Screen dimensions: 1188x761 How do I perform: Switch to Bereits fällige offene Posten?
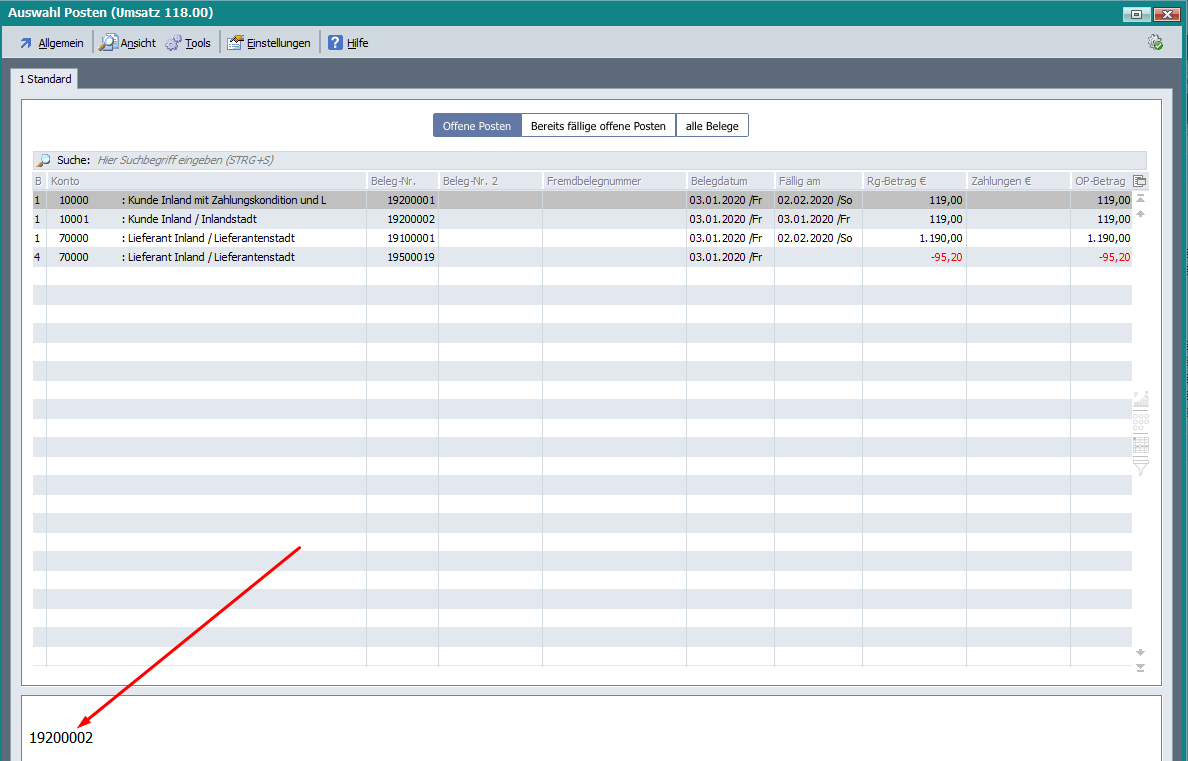click(598, 126)
